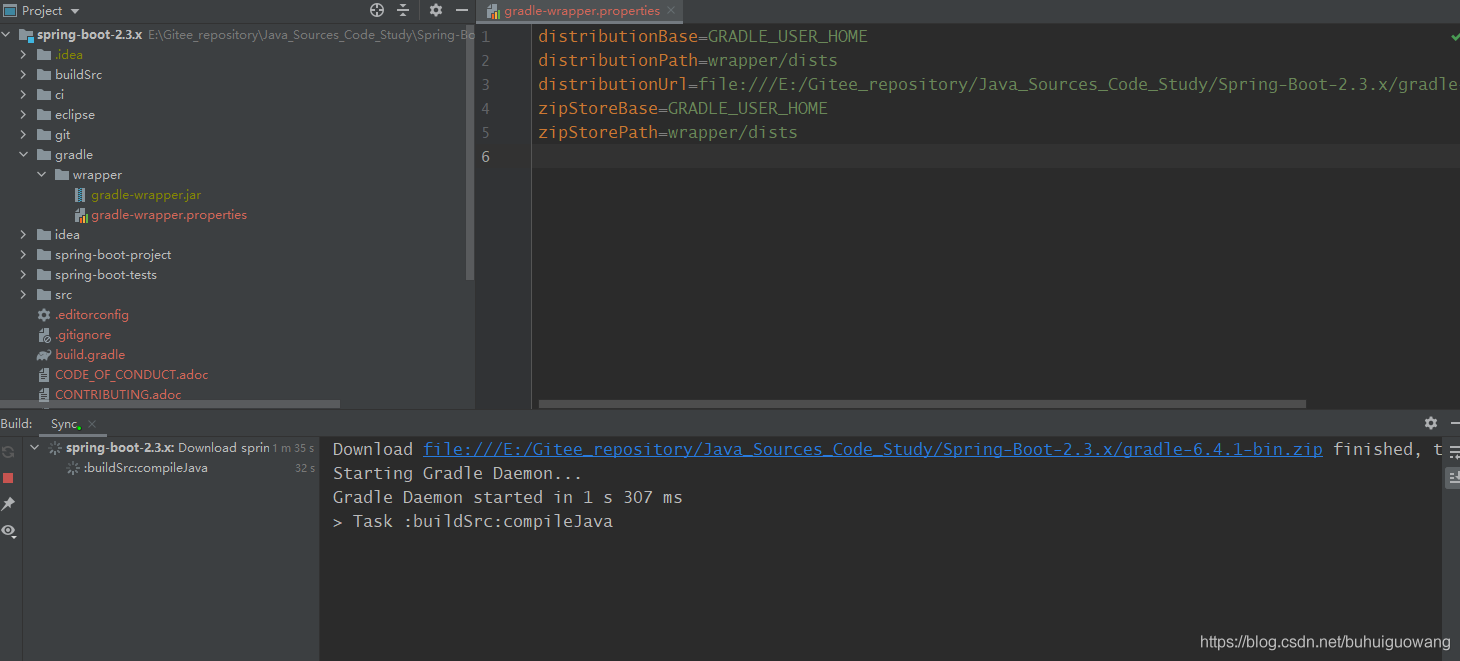The width and height of the screenshot is (1460, 661).
Task: Stop the running build with red square
Action: 8,478
